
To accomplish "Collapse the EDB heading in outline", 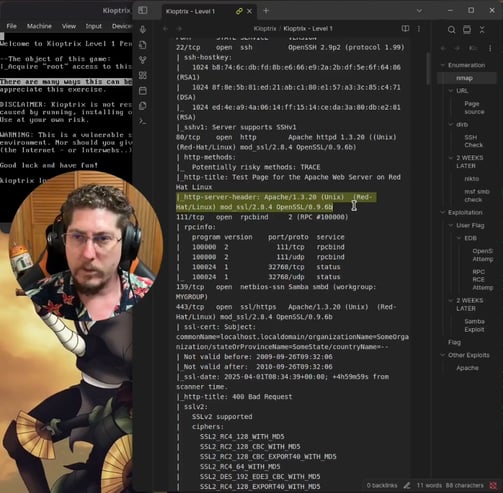I will 459,238.
